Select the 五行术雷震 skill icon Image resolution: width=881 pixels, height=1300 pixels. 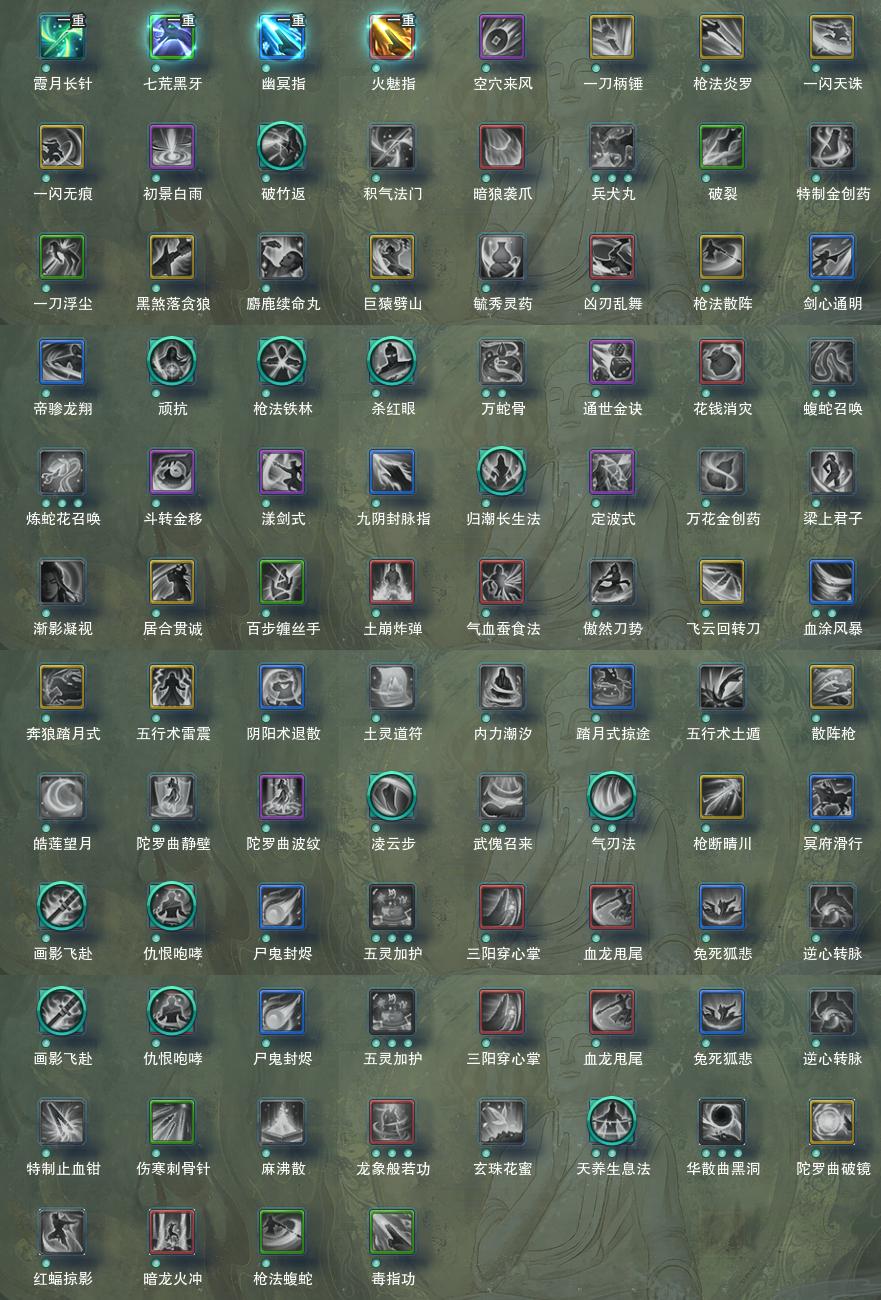tap(172, 687)
